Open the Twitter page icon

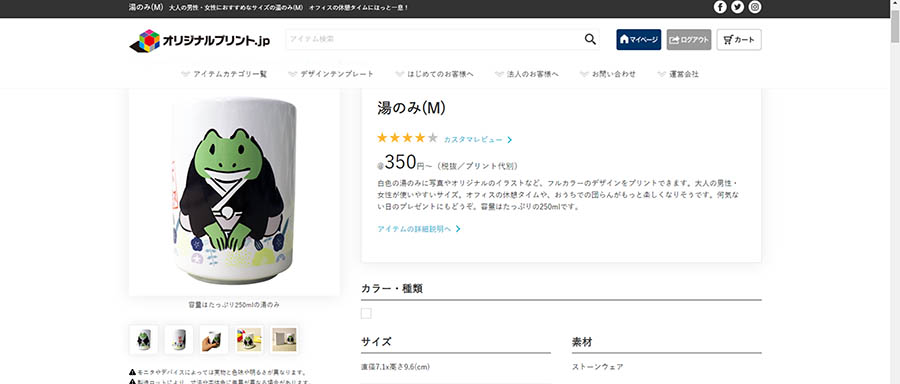pyautogui.click(x=738, y=7)
